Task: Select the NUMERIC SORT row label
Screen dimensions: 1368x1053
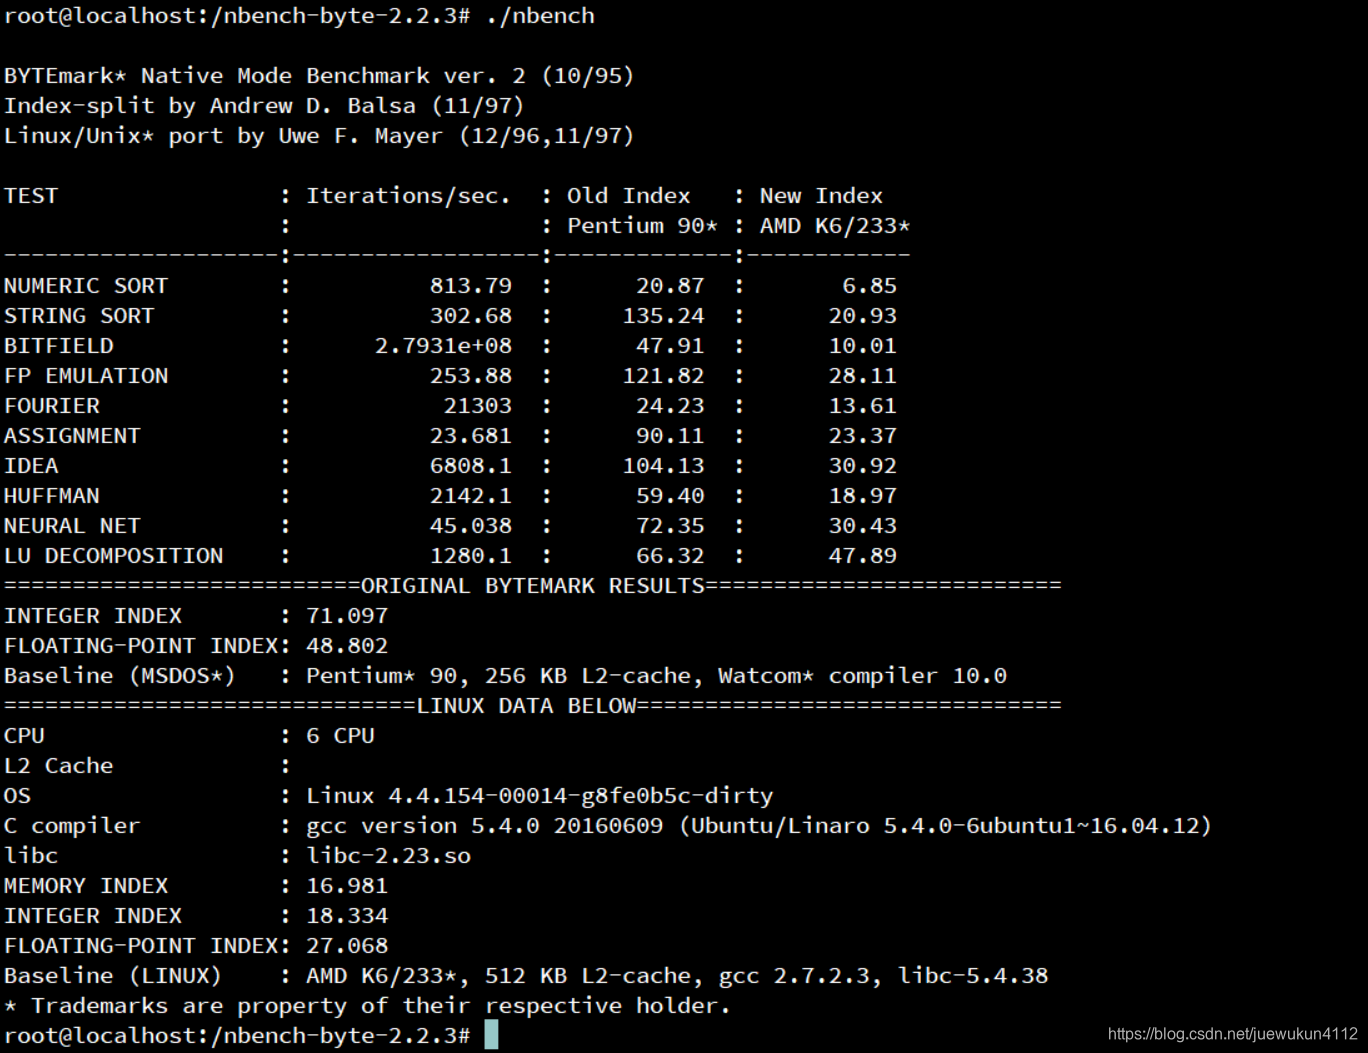Action: click(x=86, y=286)
